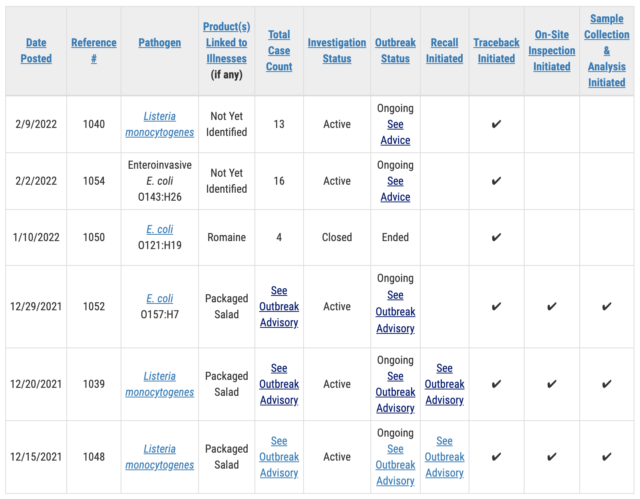The image size is (640, 499).
Task: Click Product(s) Linked to Illnesses header
Action: (x=227, y=42)
